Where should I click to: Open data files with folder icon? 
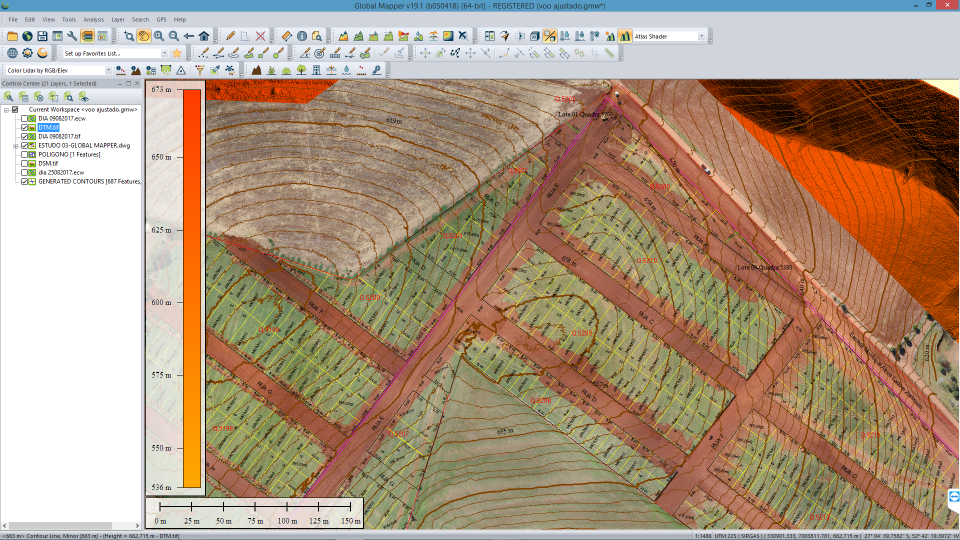12,36
